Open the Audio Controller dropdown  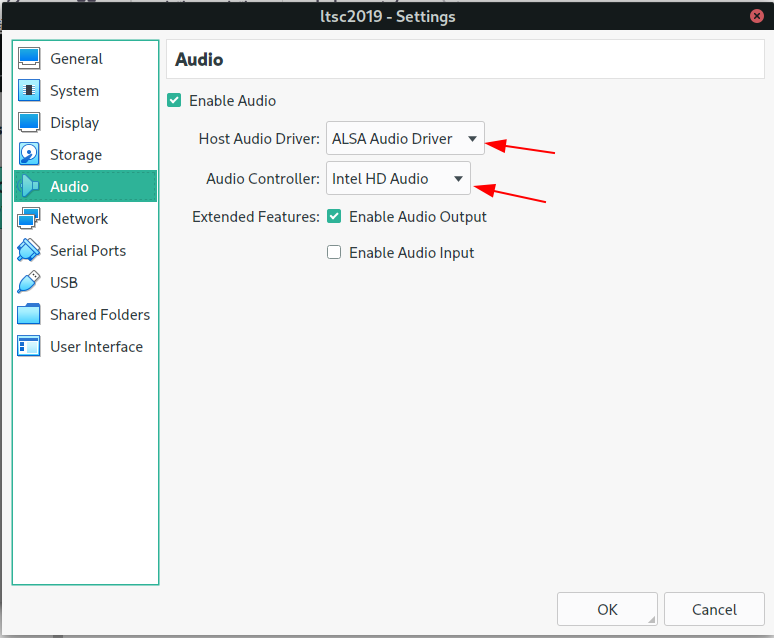(x=398, y=178)
